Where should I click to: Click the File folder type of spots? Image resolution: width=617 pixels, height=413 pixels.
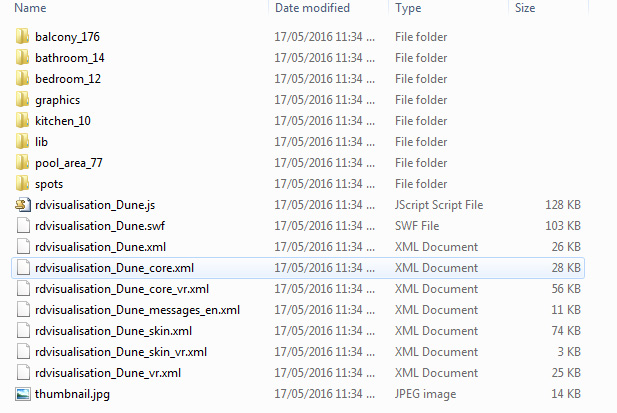click(x=421, y=184)
